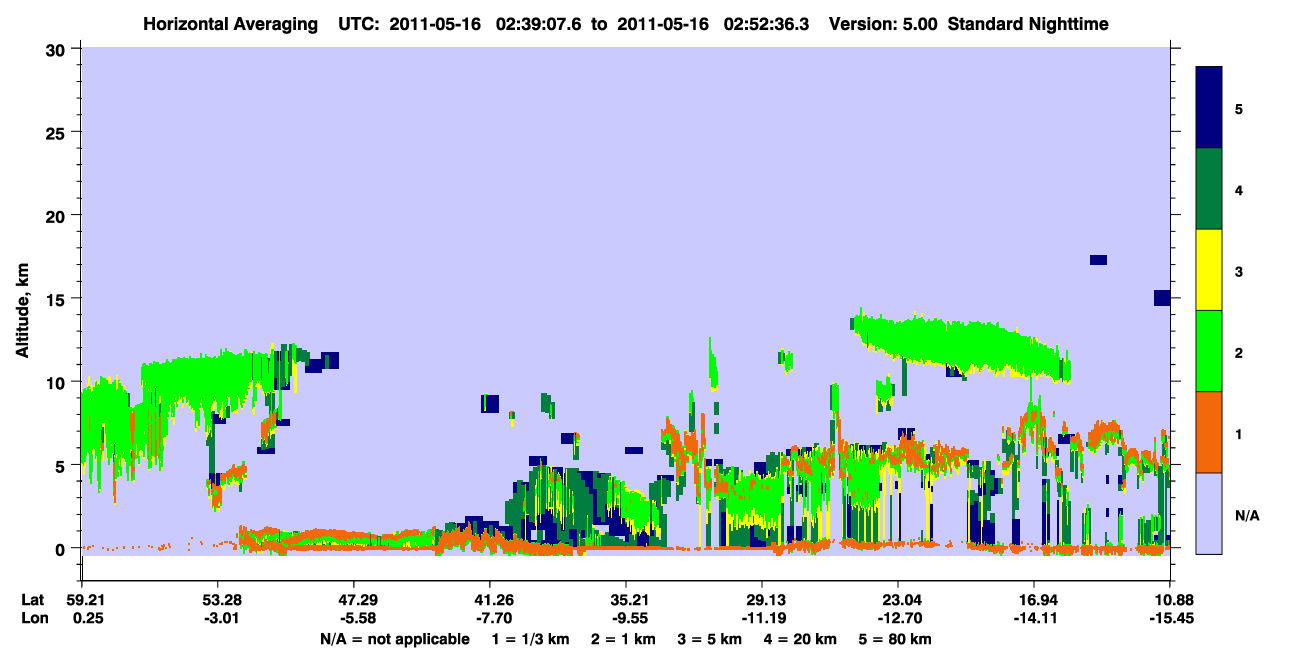This screenshot has height=667, width=1300.
Task: Click end time '02:52:36.3' in the title
Action: (768, 24)
